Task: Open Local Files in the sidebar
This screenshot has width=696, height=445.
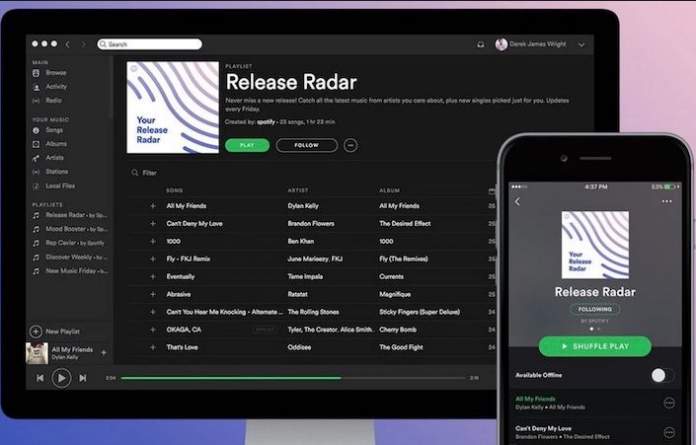Action: (59, 185)
